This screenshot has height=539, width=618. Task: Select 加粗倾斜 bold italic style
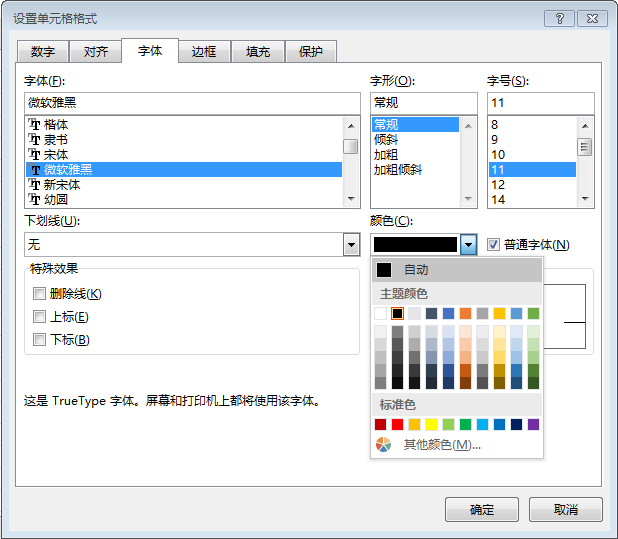point(415,169)
